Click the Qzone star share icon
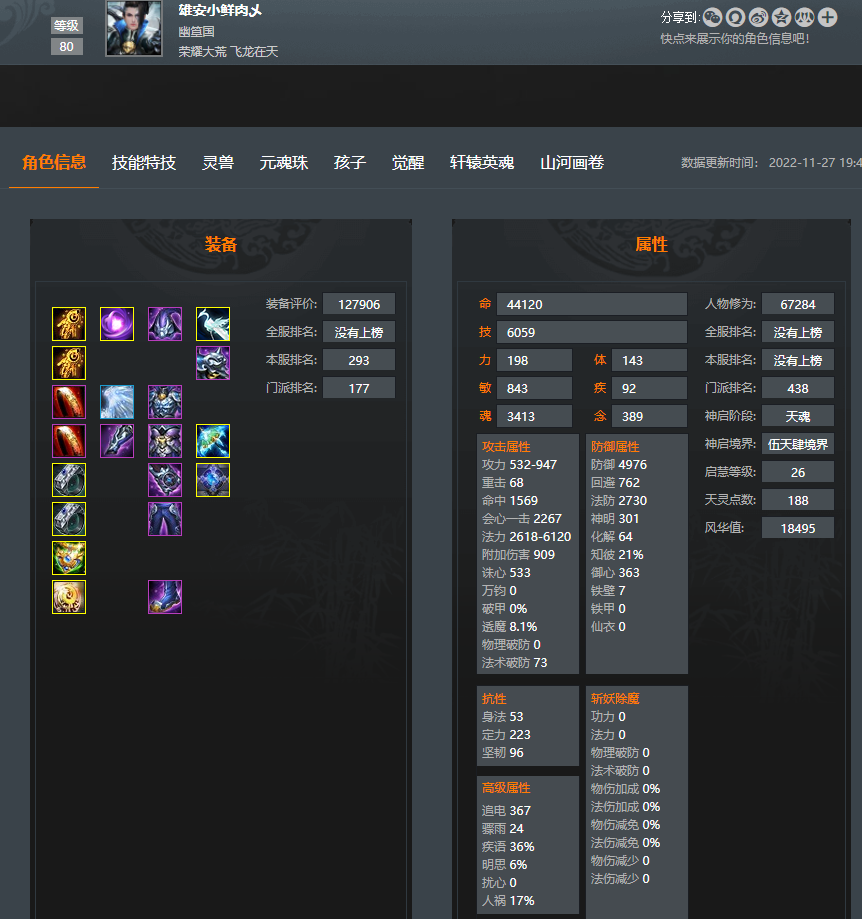 coord(781,17)
